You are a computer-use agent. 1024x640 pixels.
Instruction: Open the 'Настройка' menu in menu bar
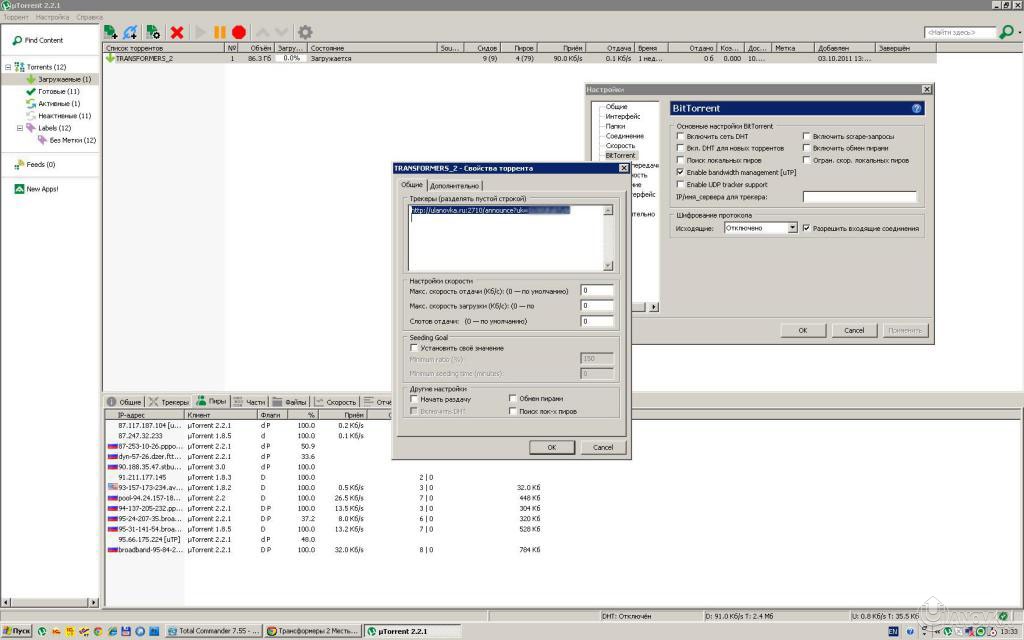pyautogui.click(x=52, y=17)
